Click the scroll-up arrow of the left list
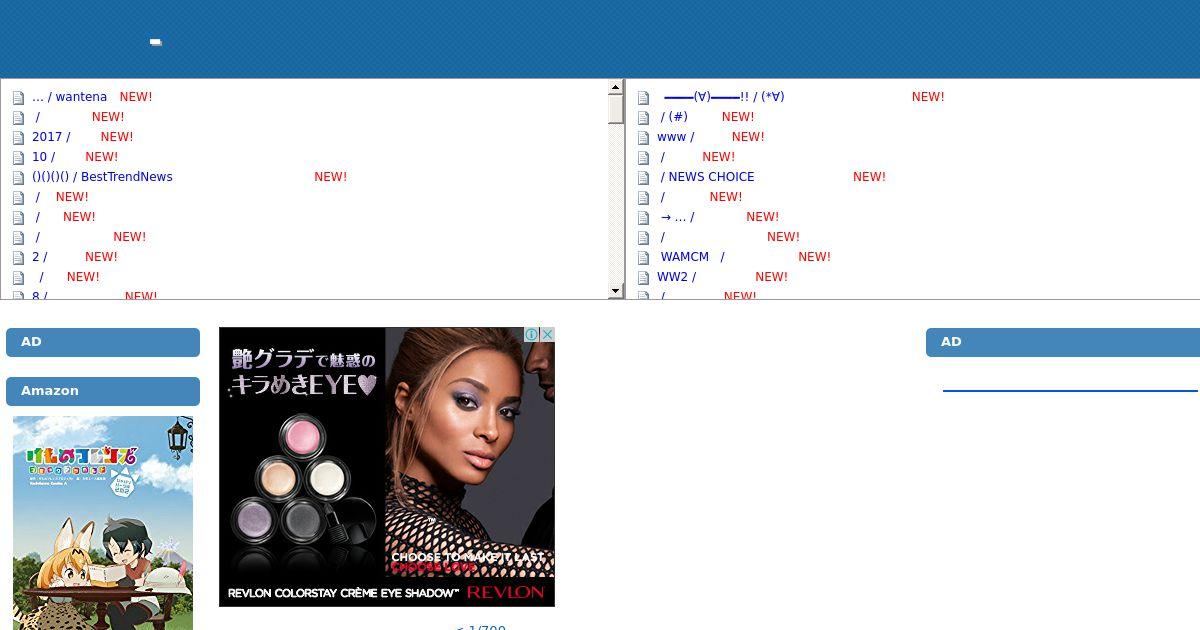Viewport: 1200px width, 630px height. click(x=616, y=87)
